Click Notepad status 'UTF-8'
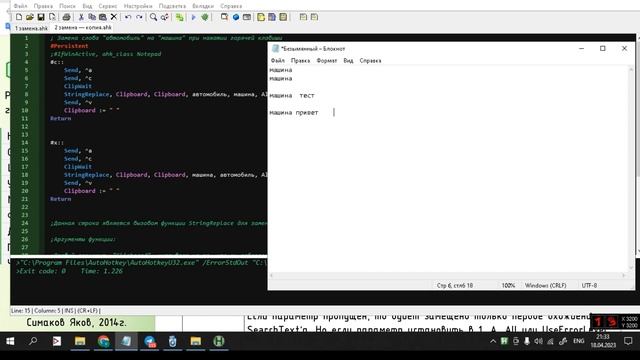Viewport: 640px width, 360px height. tap(589, 285)
